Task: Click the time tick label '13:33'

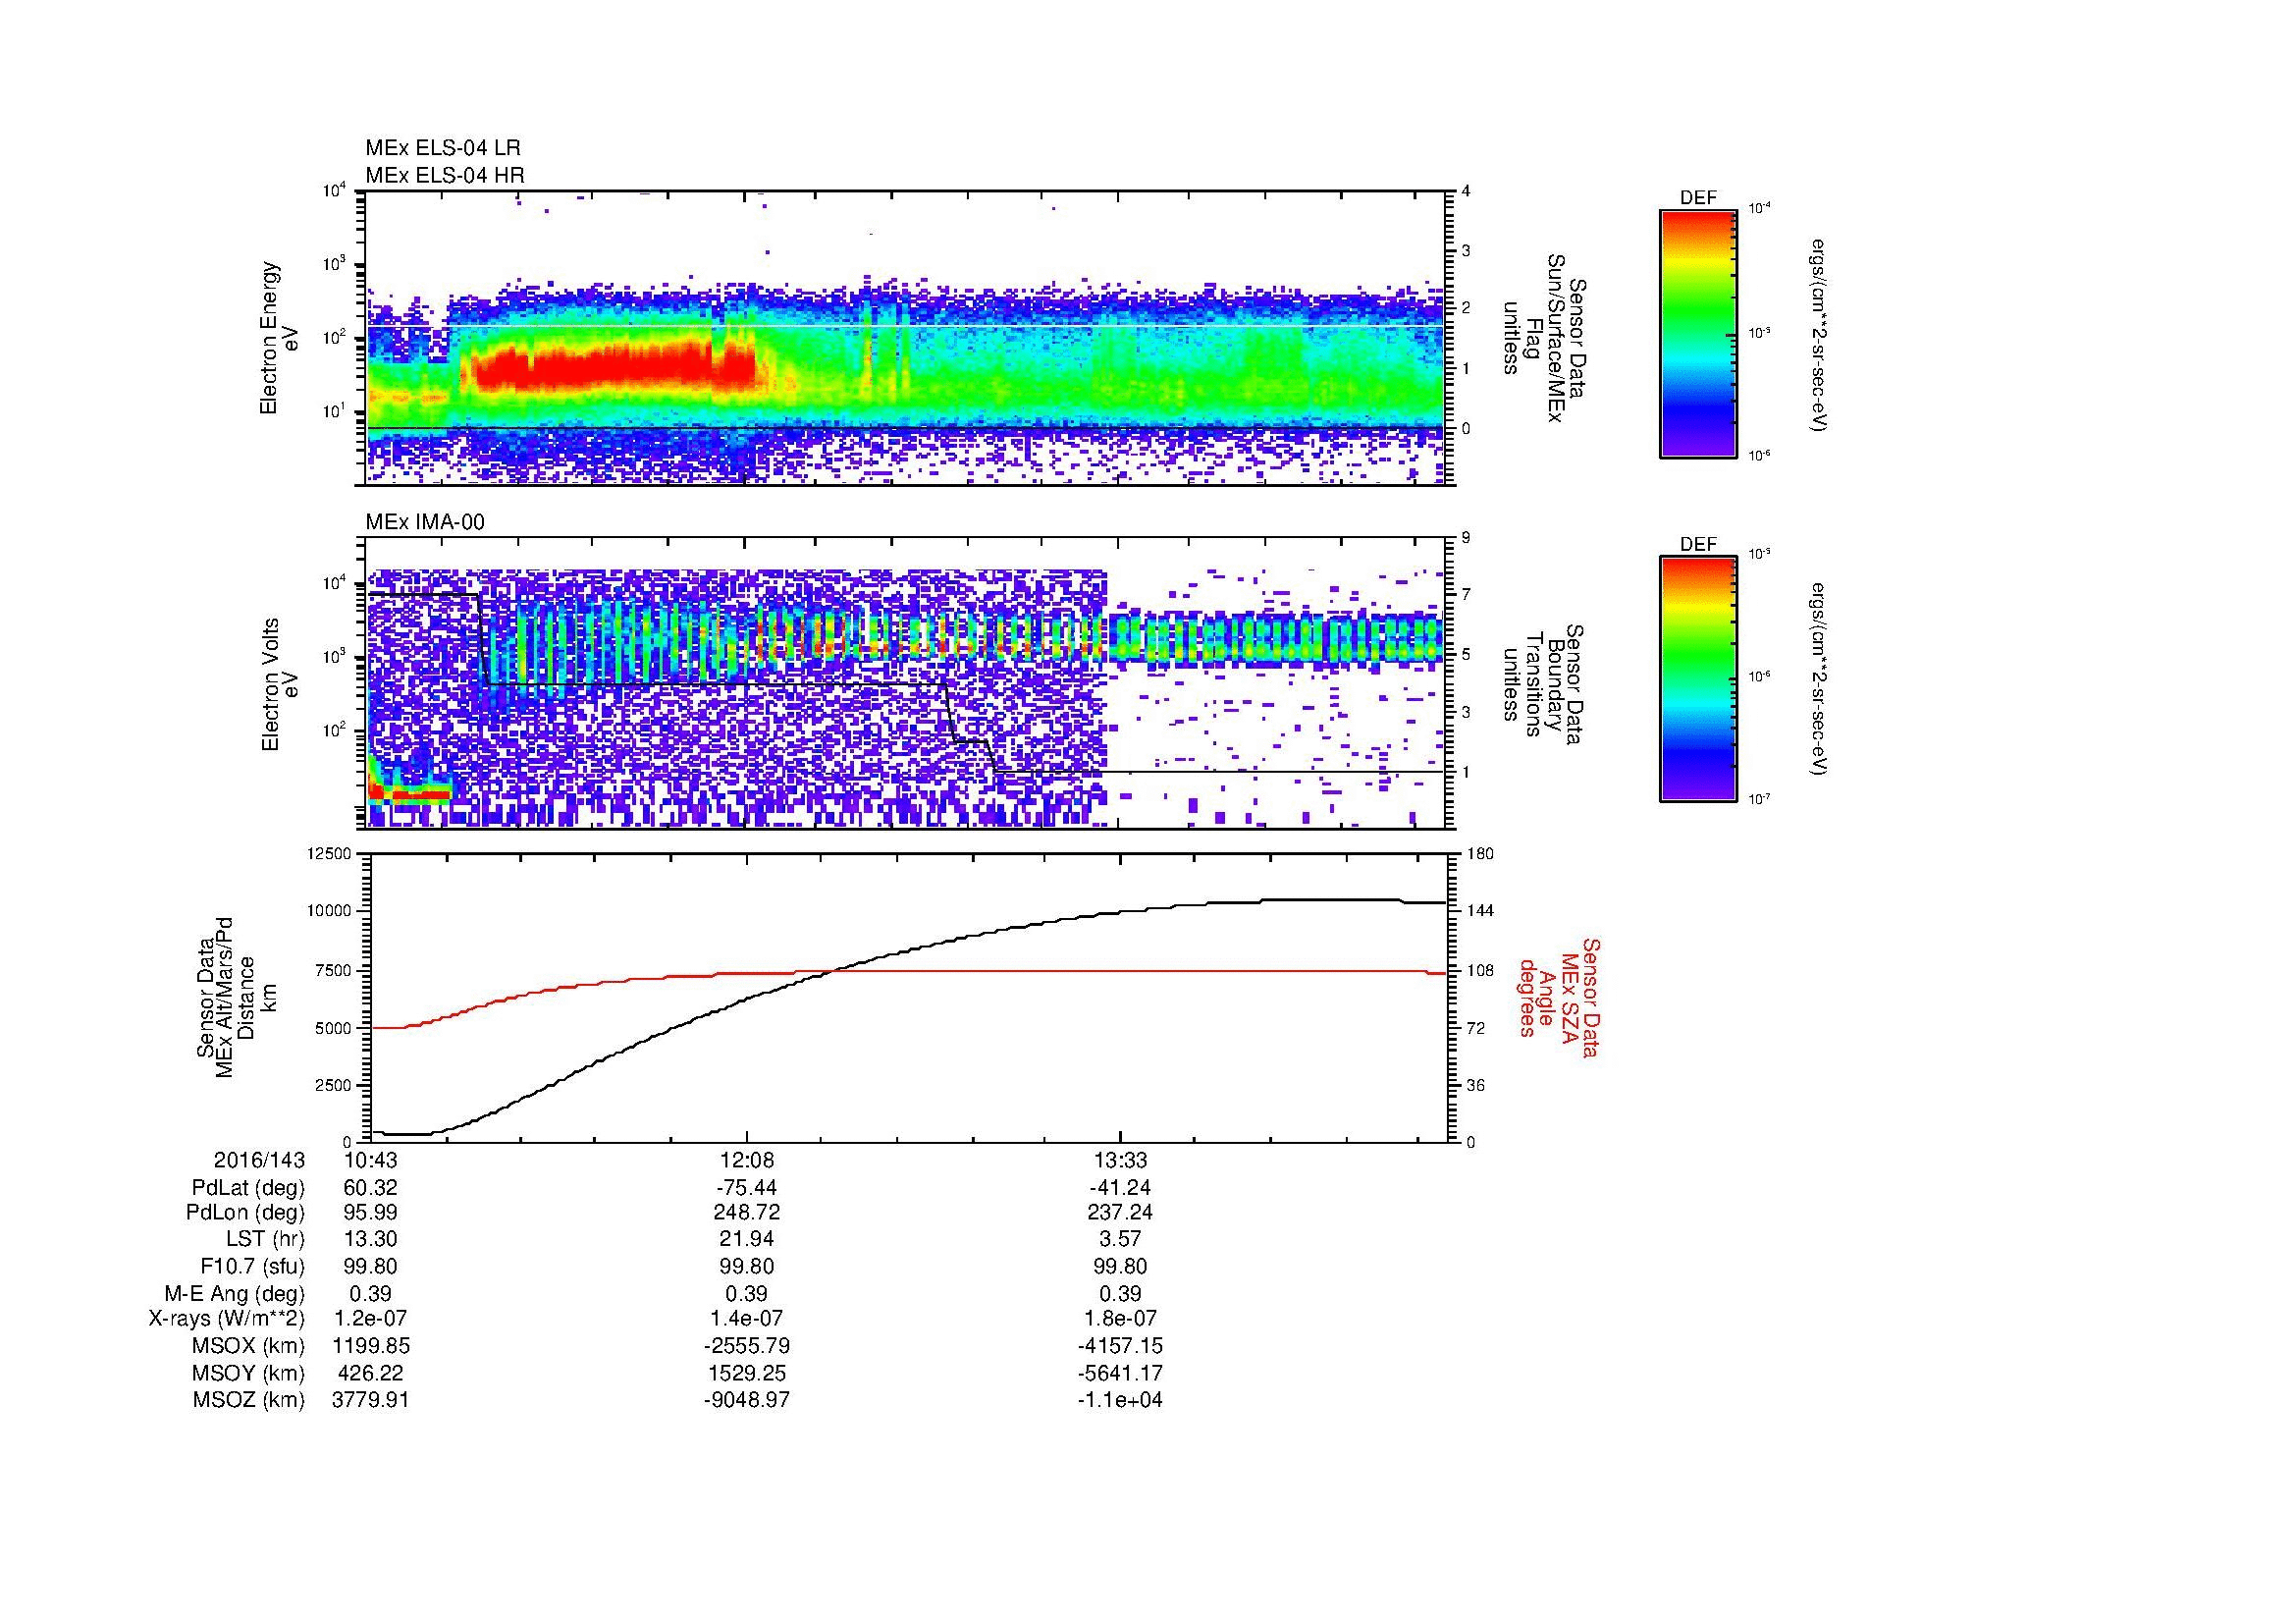Action: (x=1120, y=1160)
